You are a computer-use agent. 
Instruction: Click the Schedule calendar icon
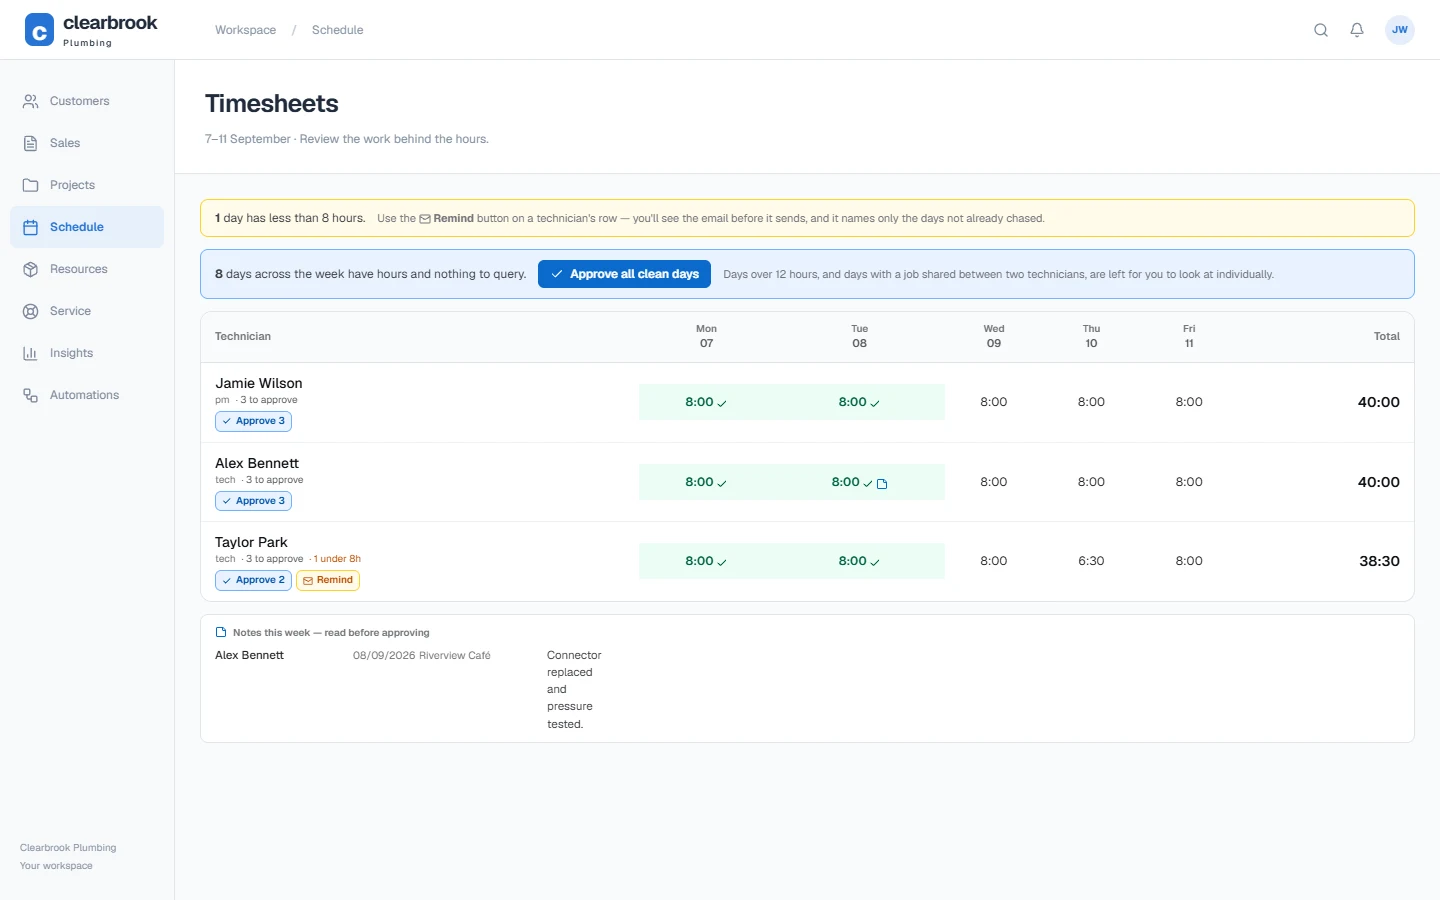point(31,227)
